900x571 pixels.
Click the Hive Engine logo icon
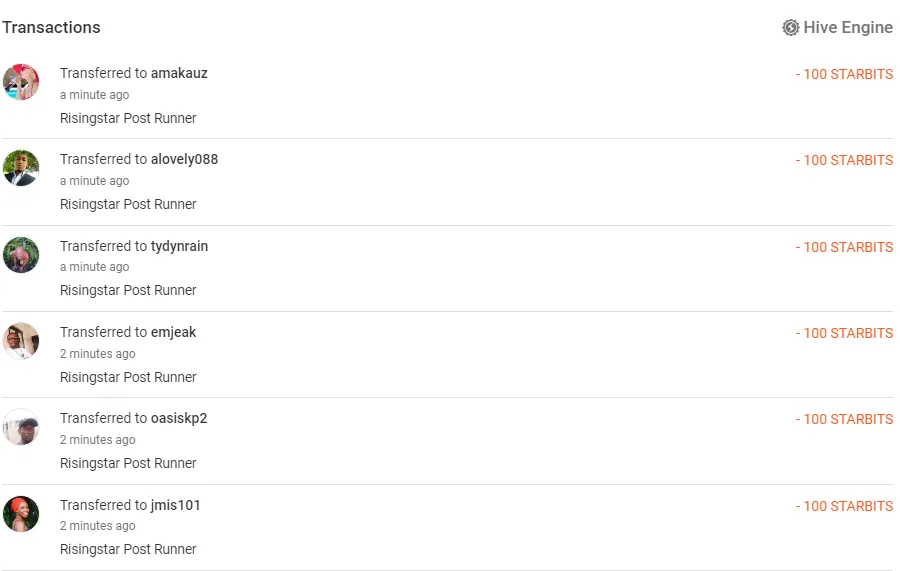click(791, 28)
